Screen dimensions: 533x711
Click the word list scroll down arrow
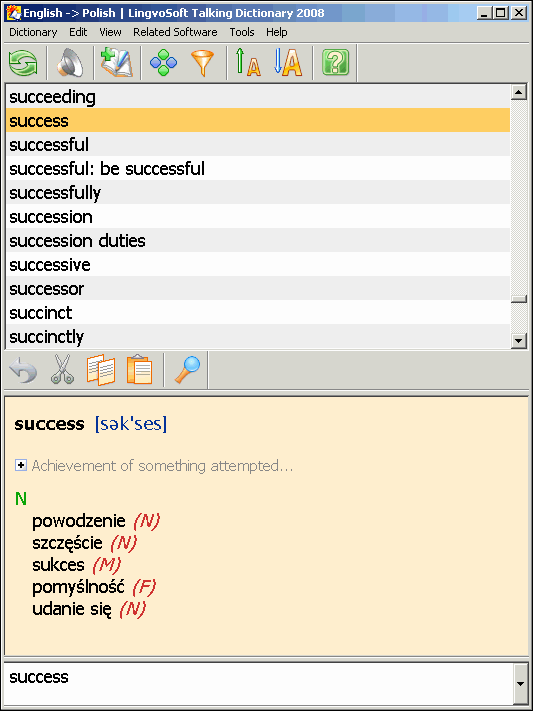pyautogui.click(x=518, y=341)
